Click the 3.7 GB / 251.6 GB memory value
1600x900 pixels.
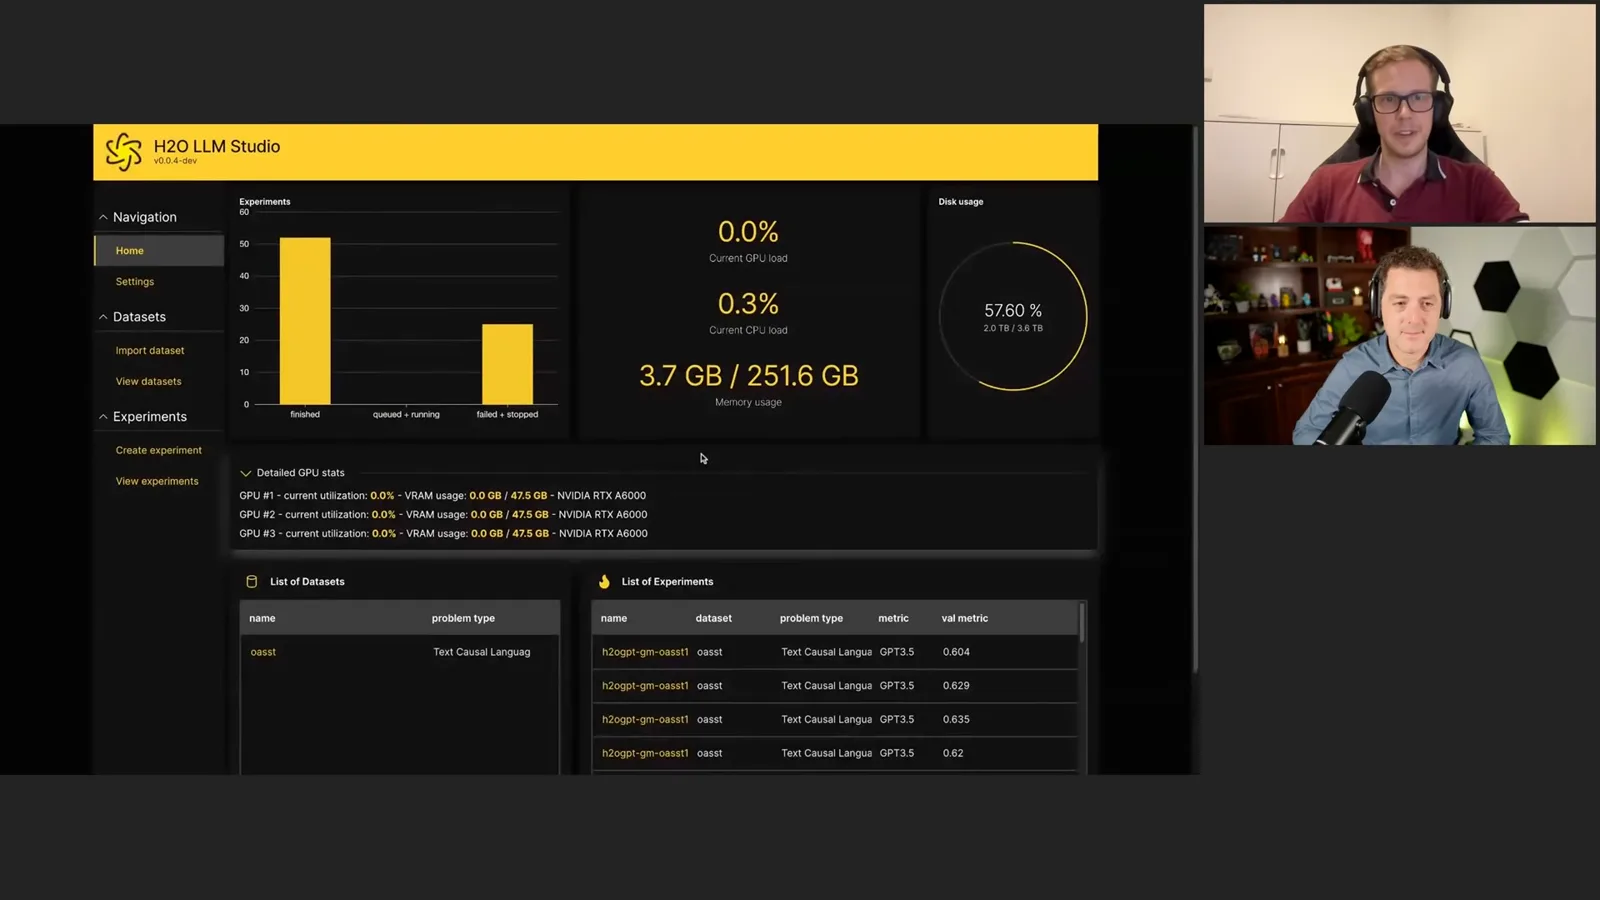tap(749, 376)
